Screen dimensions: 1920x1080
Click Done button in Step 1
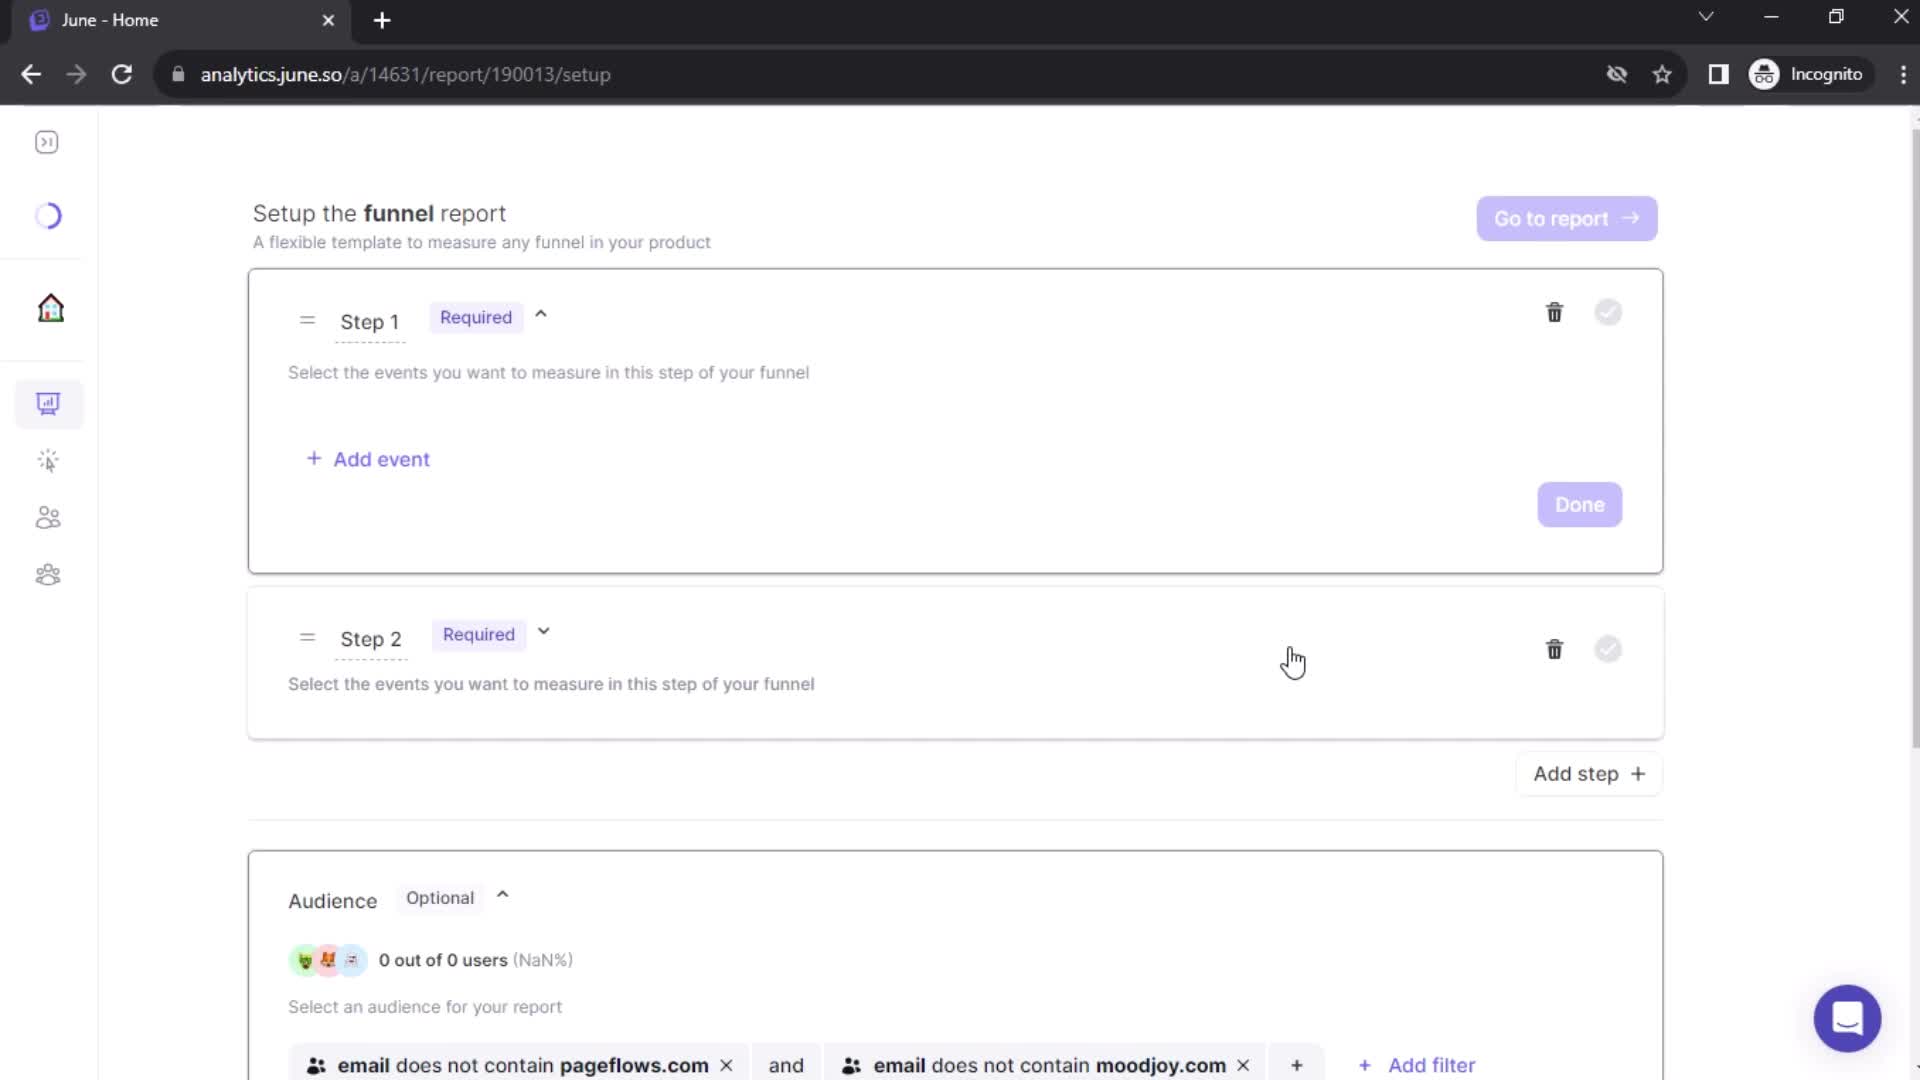tap(1578, 504)
